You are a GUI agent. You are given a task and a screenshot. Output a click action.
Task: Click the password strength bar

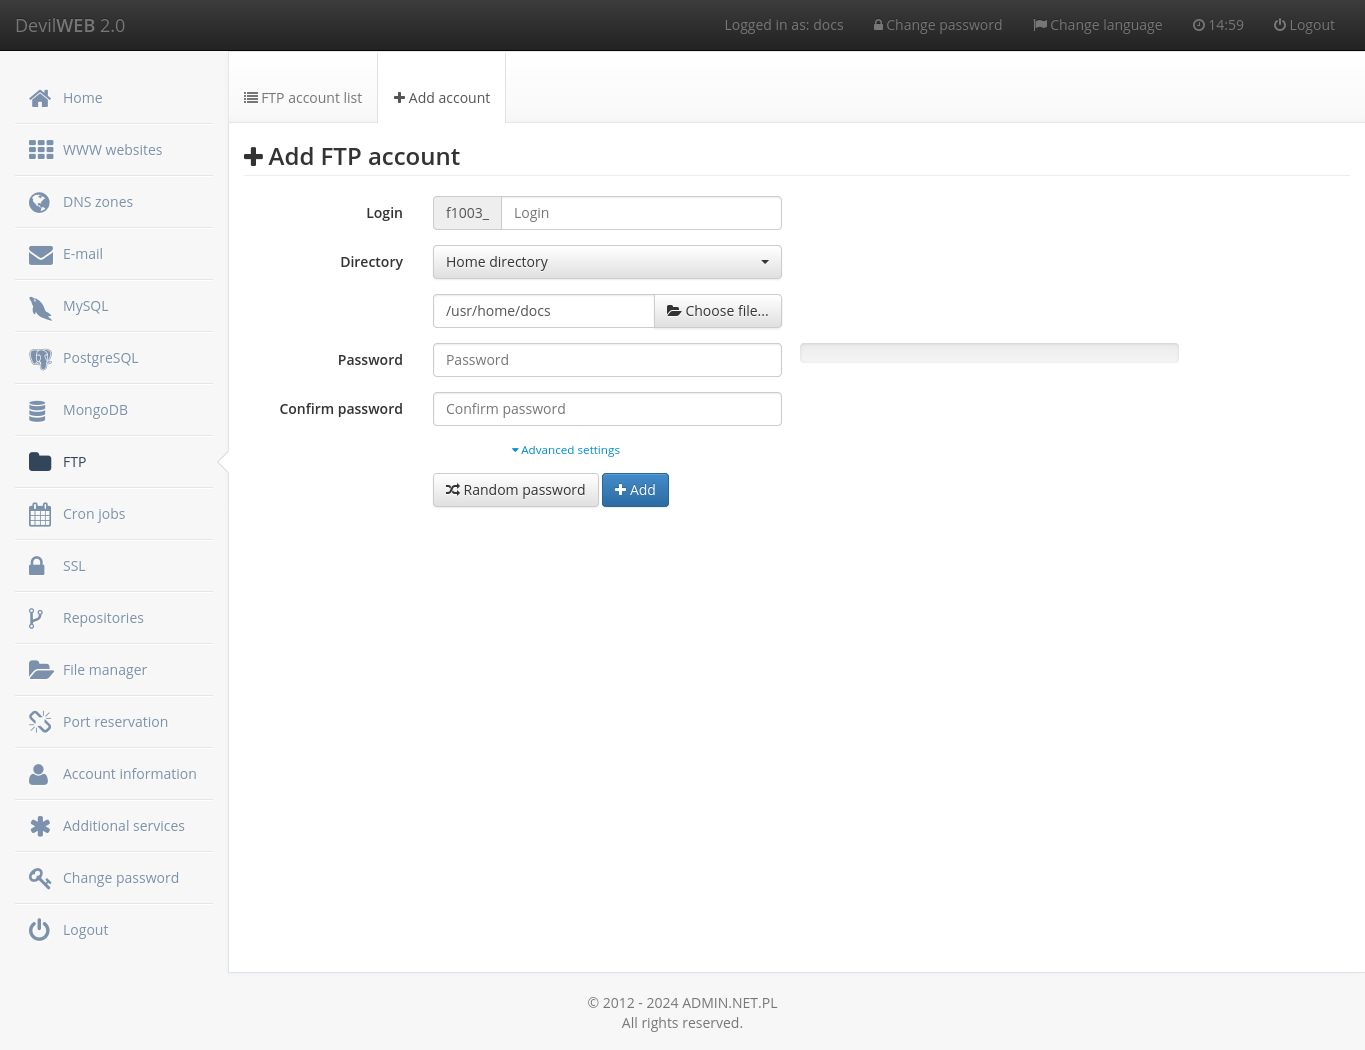tap(988, 352)
